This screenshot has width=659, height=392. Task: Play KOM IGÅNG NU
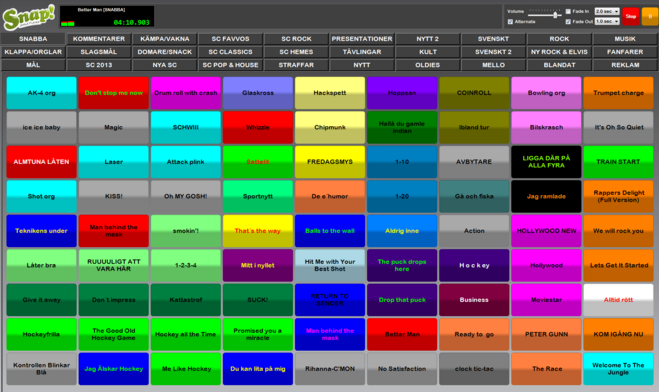pyautogui.click(x=618, y=334)
